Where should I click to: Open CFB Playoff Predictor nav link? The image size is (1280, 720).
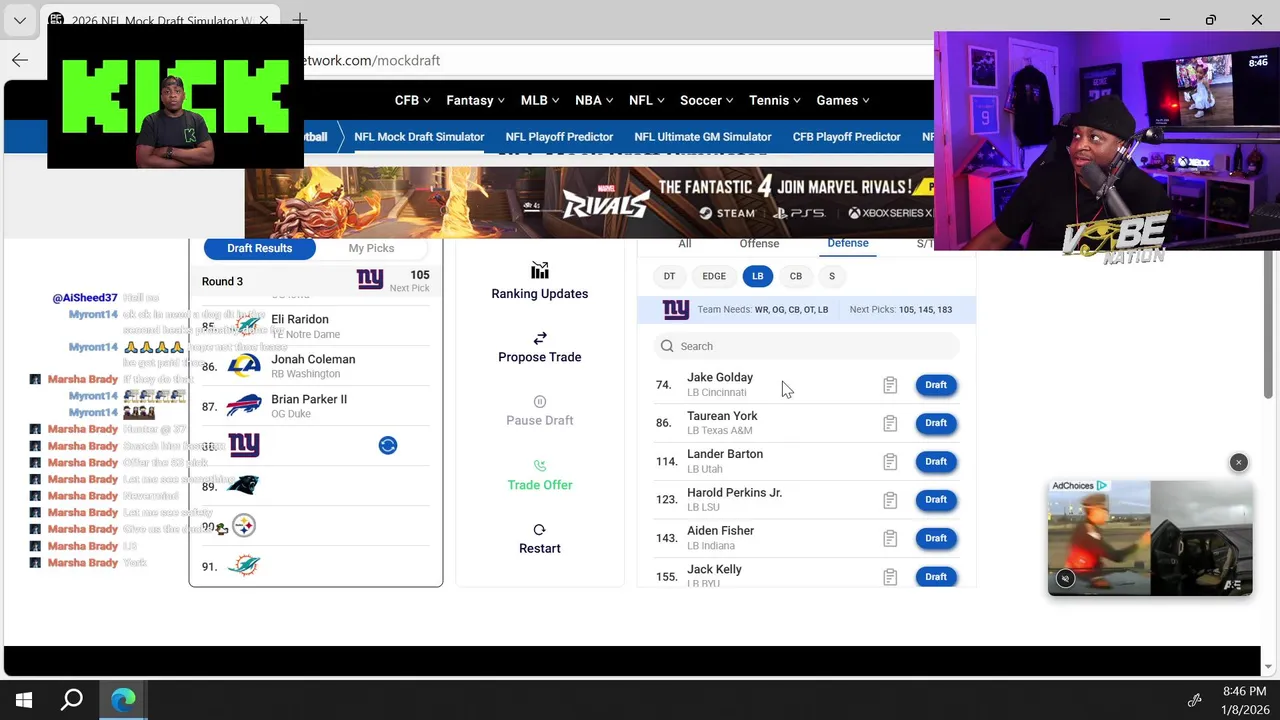click(x=847, y=137)
